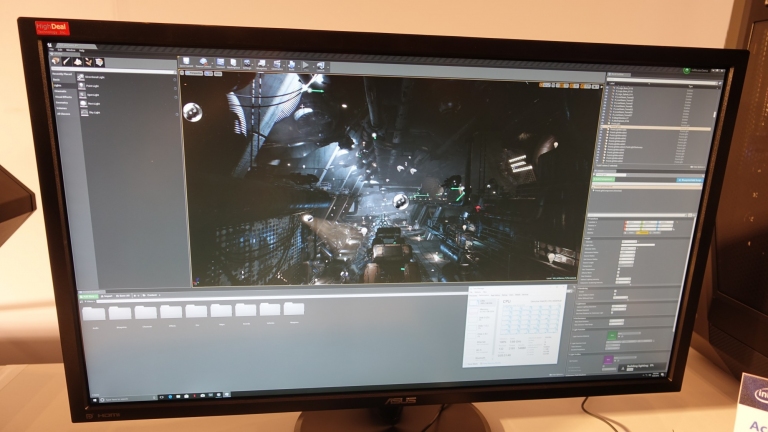Select the highlighted row in World Outliner
768x432 pixels.
coord(656,128)
